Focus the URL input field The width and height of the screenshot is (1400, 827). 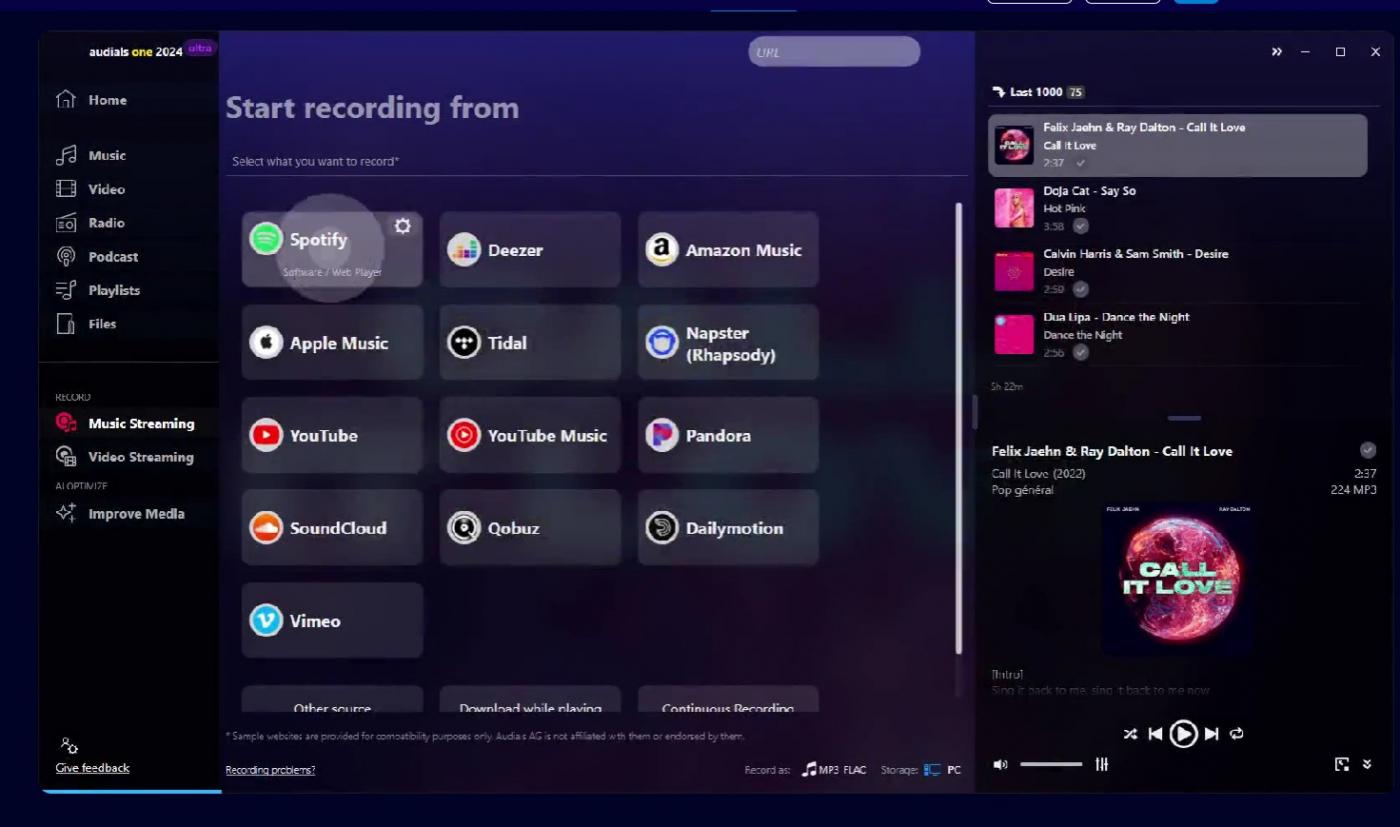tap(834, 52)
